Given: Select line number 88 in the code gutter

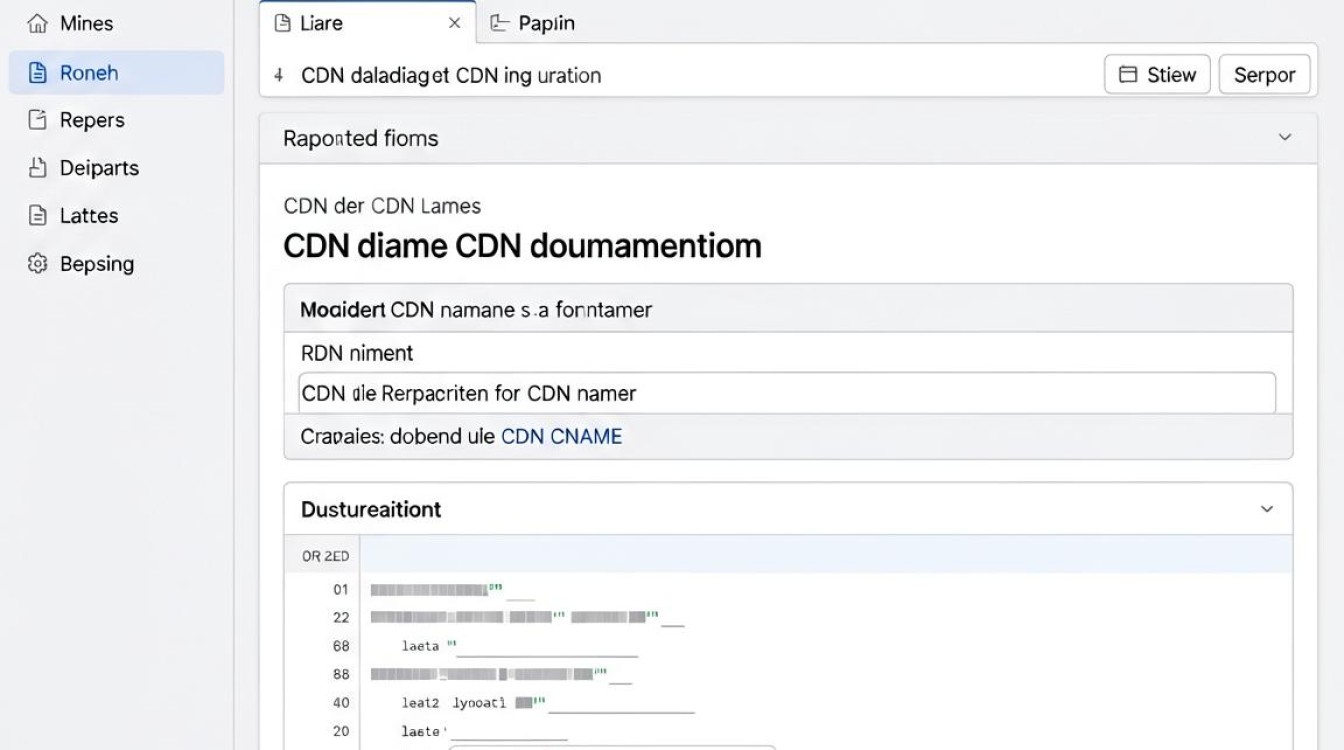Looking at the screenshot, I should coord(341,674).
